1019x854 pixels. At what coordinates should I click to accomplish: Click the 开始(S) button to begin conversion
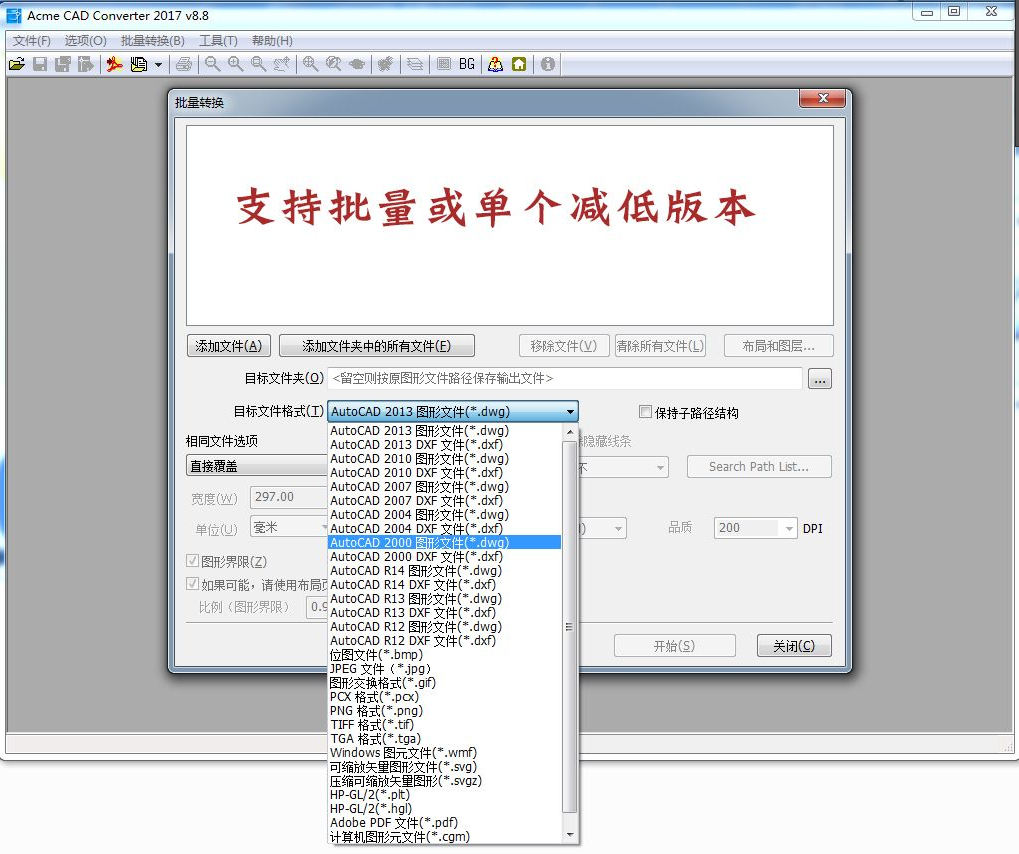point(674,645)
